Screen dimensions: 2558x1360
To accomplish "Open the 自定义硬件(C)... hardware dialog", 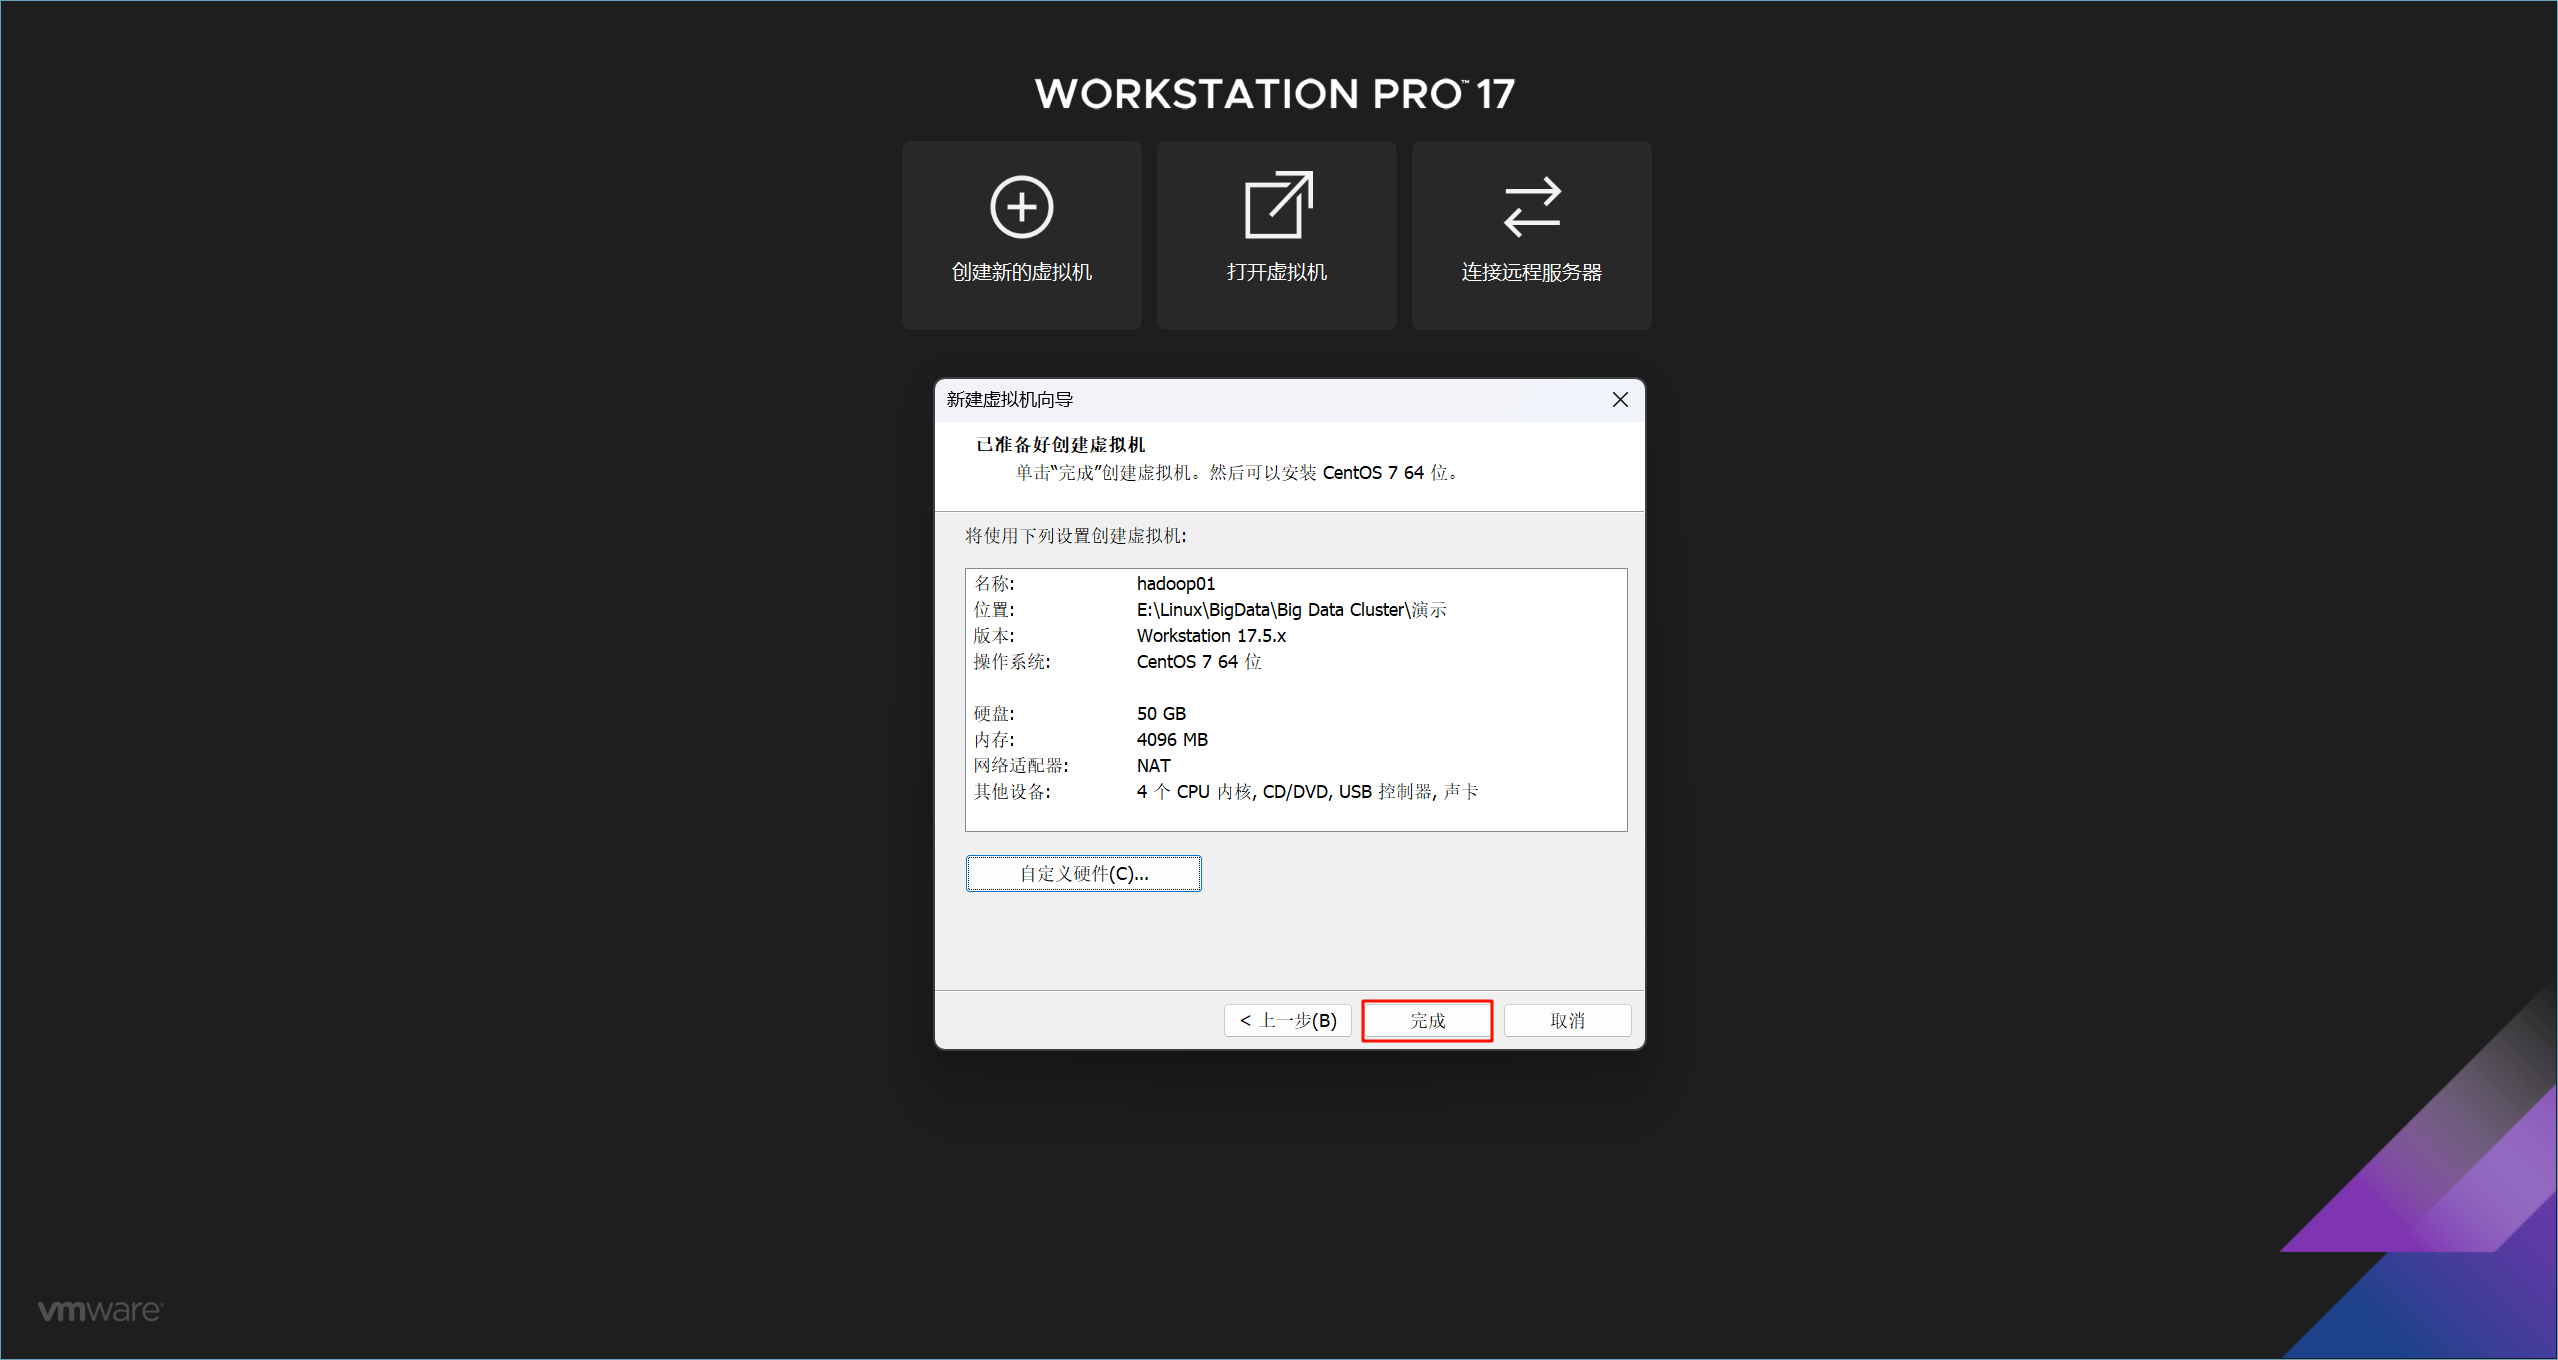I will coord(1083,873).
